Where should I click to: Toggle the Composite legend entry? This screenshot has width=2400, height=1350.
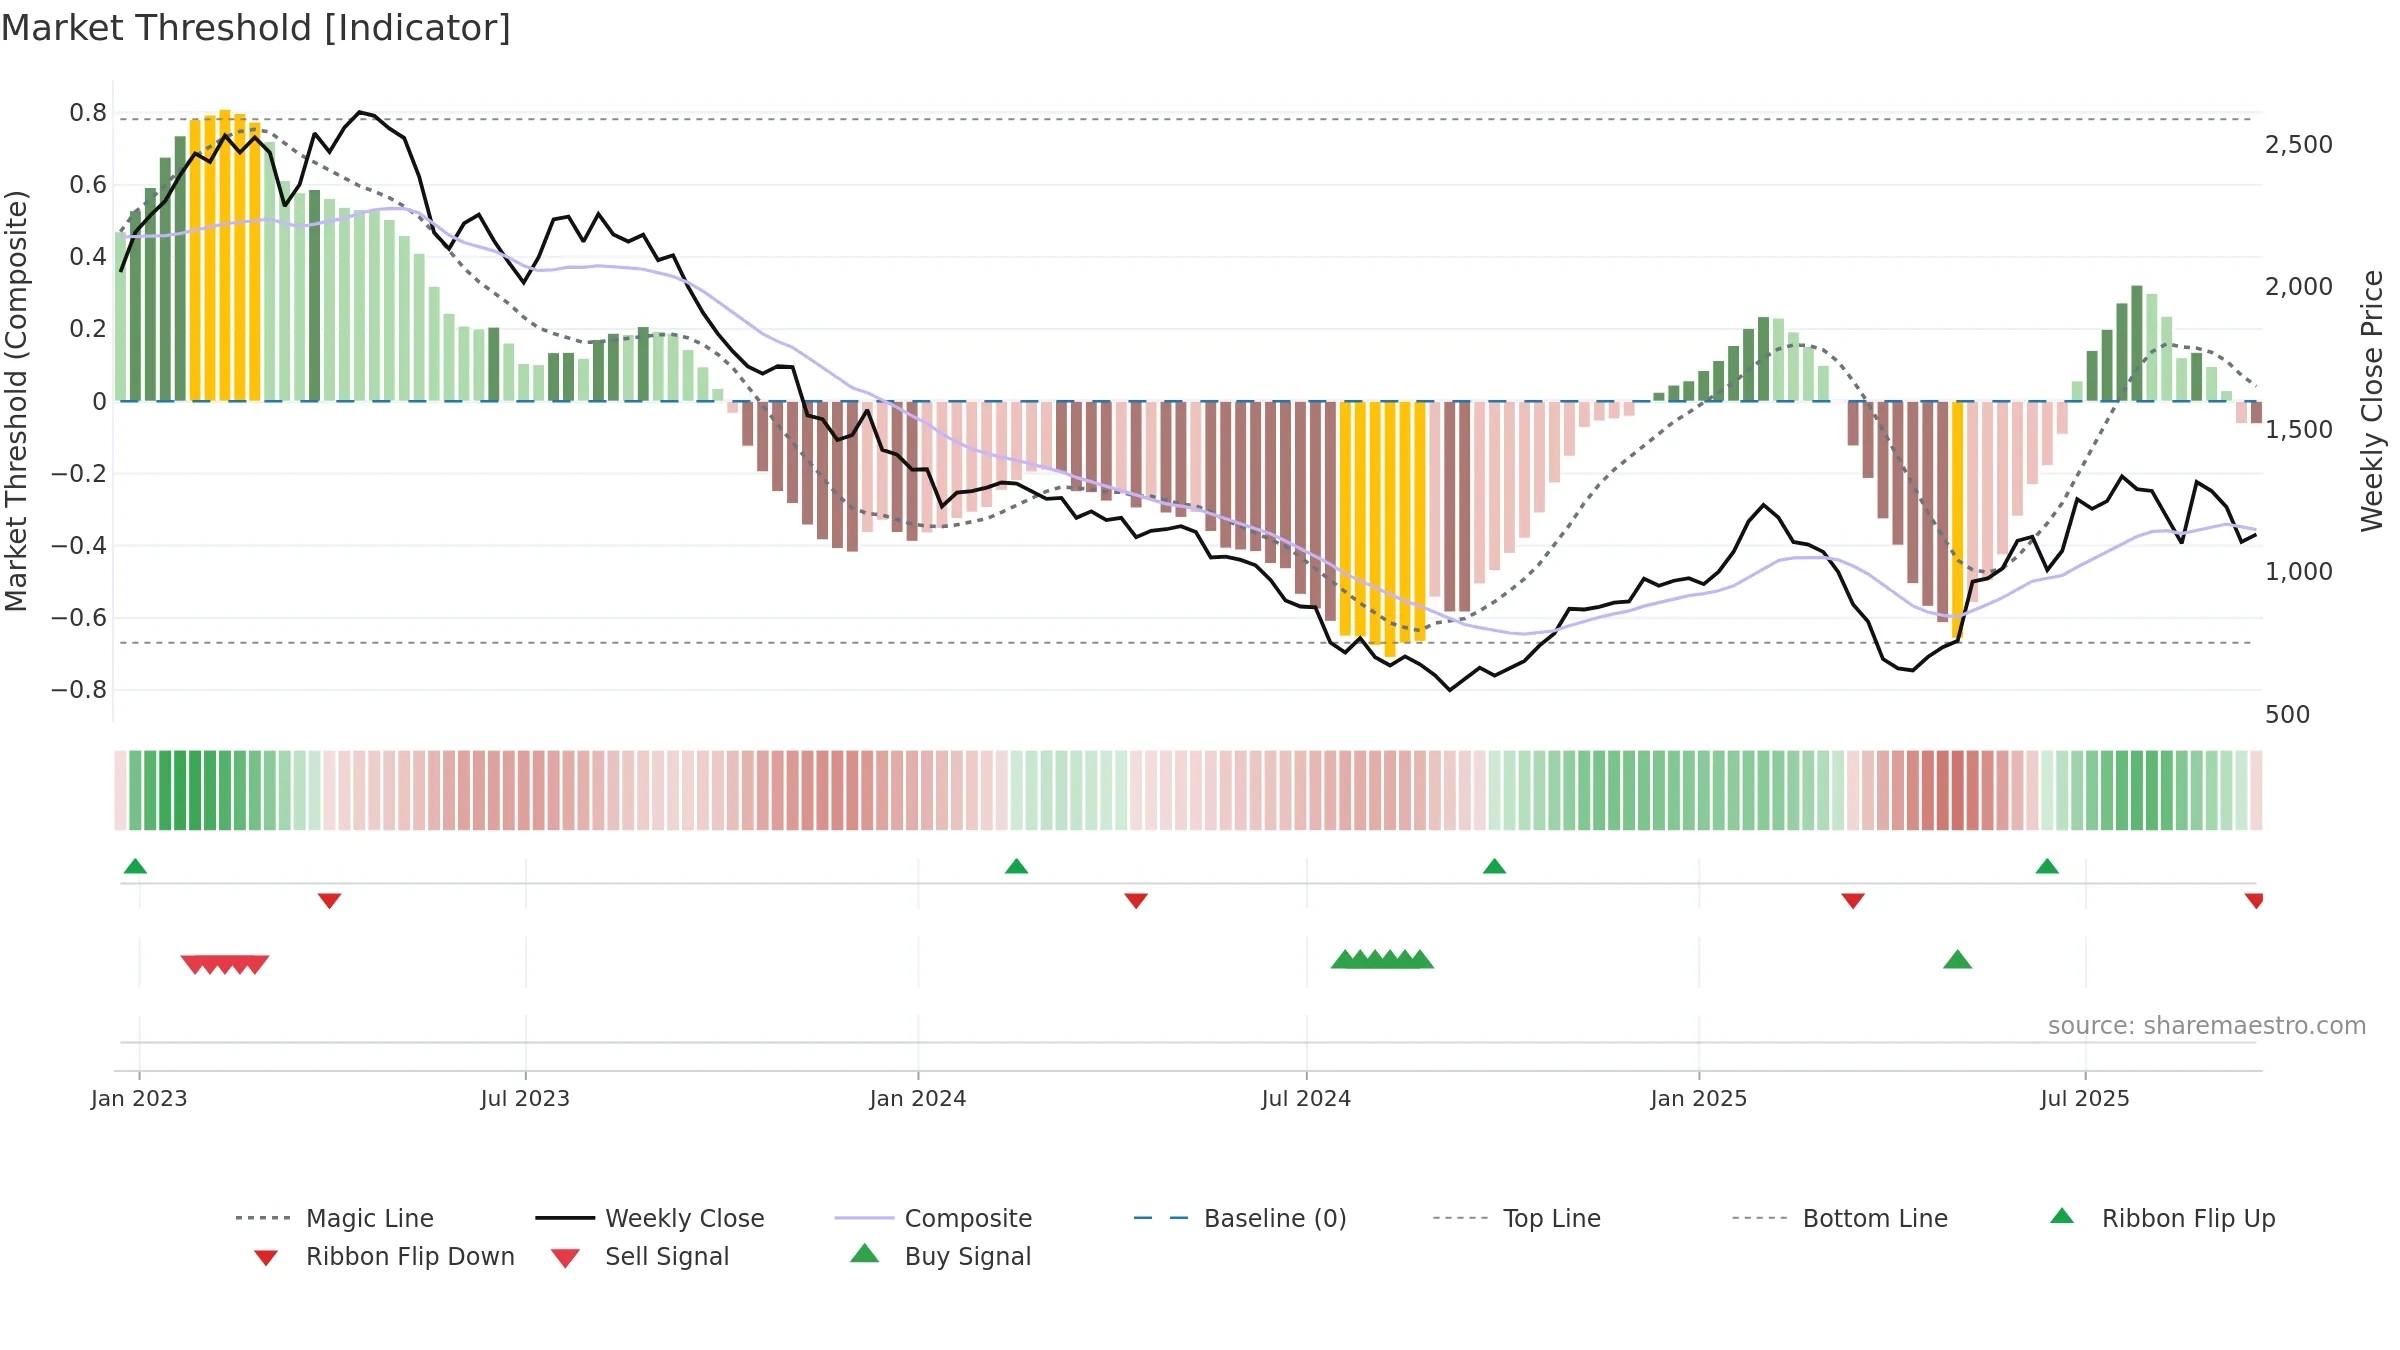[x=933, y=1218]
